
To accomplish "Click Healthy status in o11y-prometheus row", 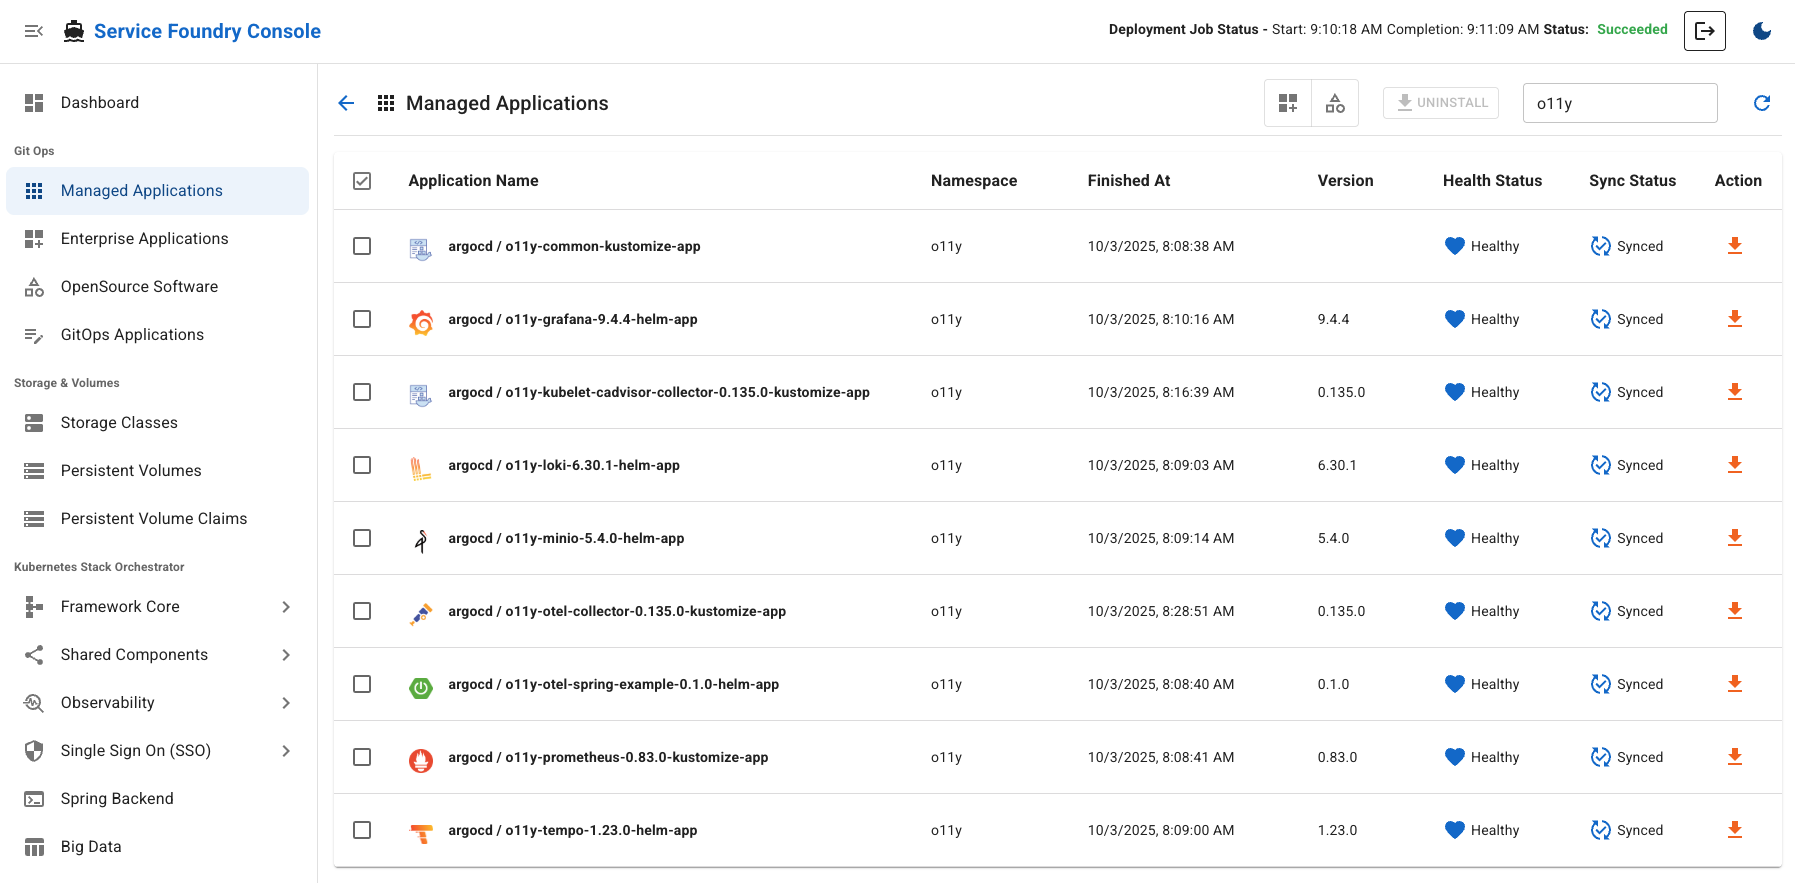I will point(1482,757).
